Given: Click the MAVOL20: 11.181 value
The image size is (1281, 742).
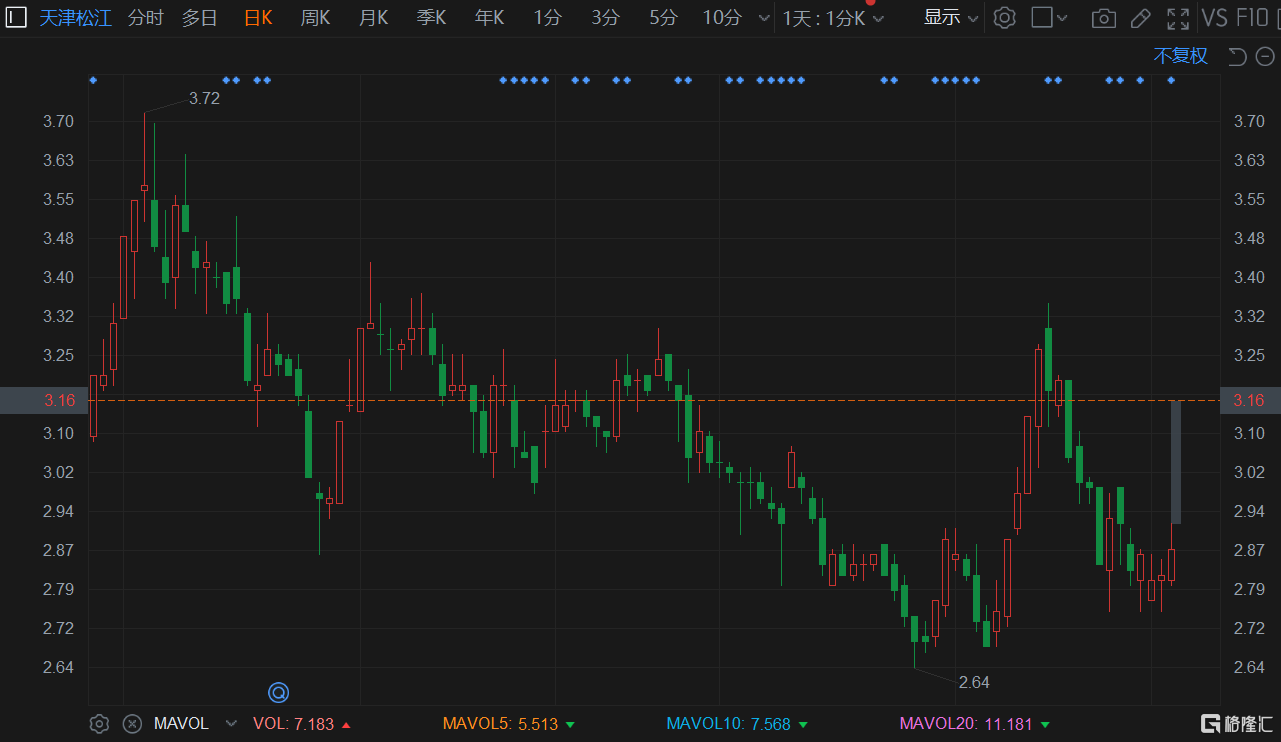Looking at the screenshot, I should [975, 723].
